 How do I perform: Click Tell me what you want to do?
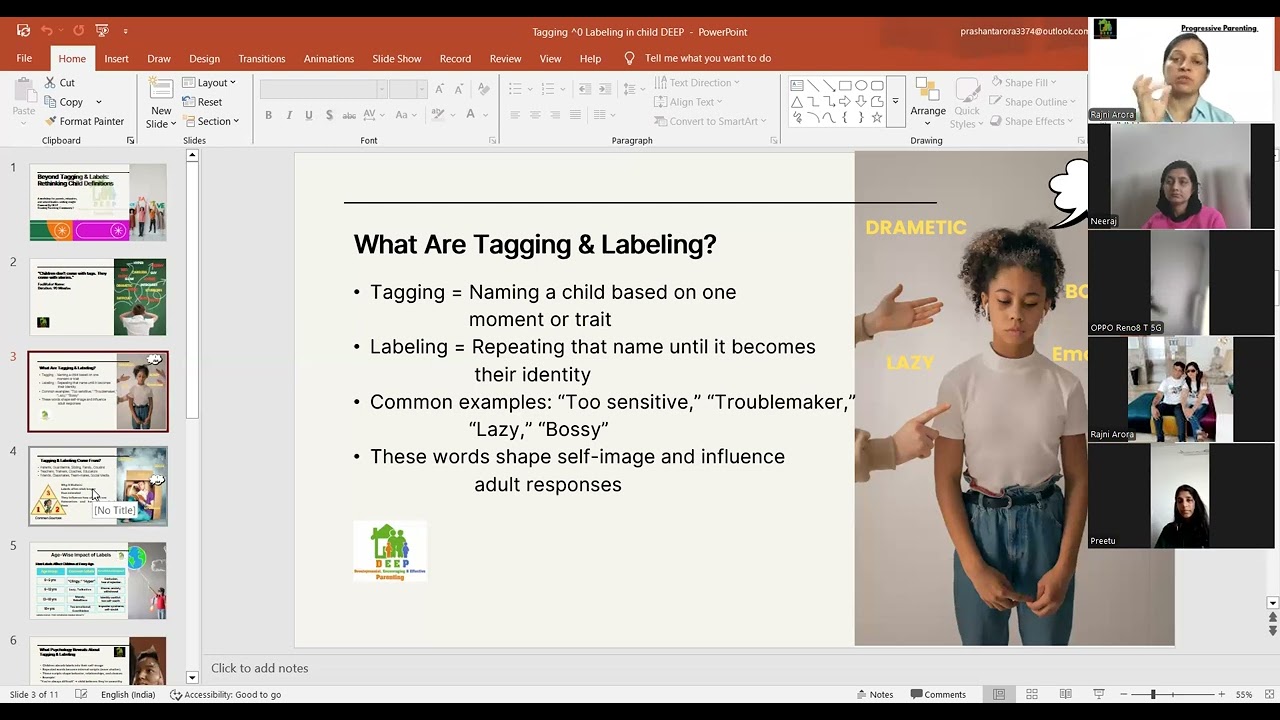click(697, 58)
